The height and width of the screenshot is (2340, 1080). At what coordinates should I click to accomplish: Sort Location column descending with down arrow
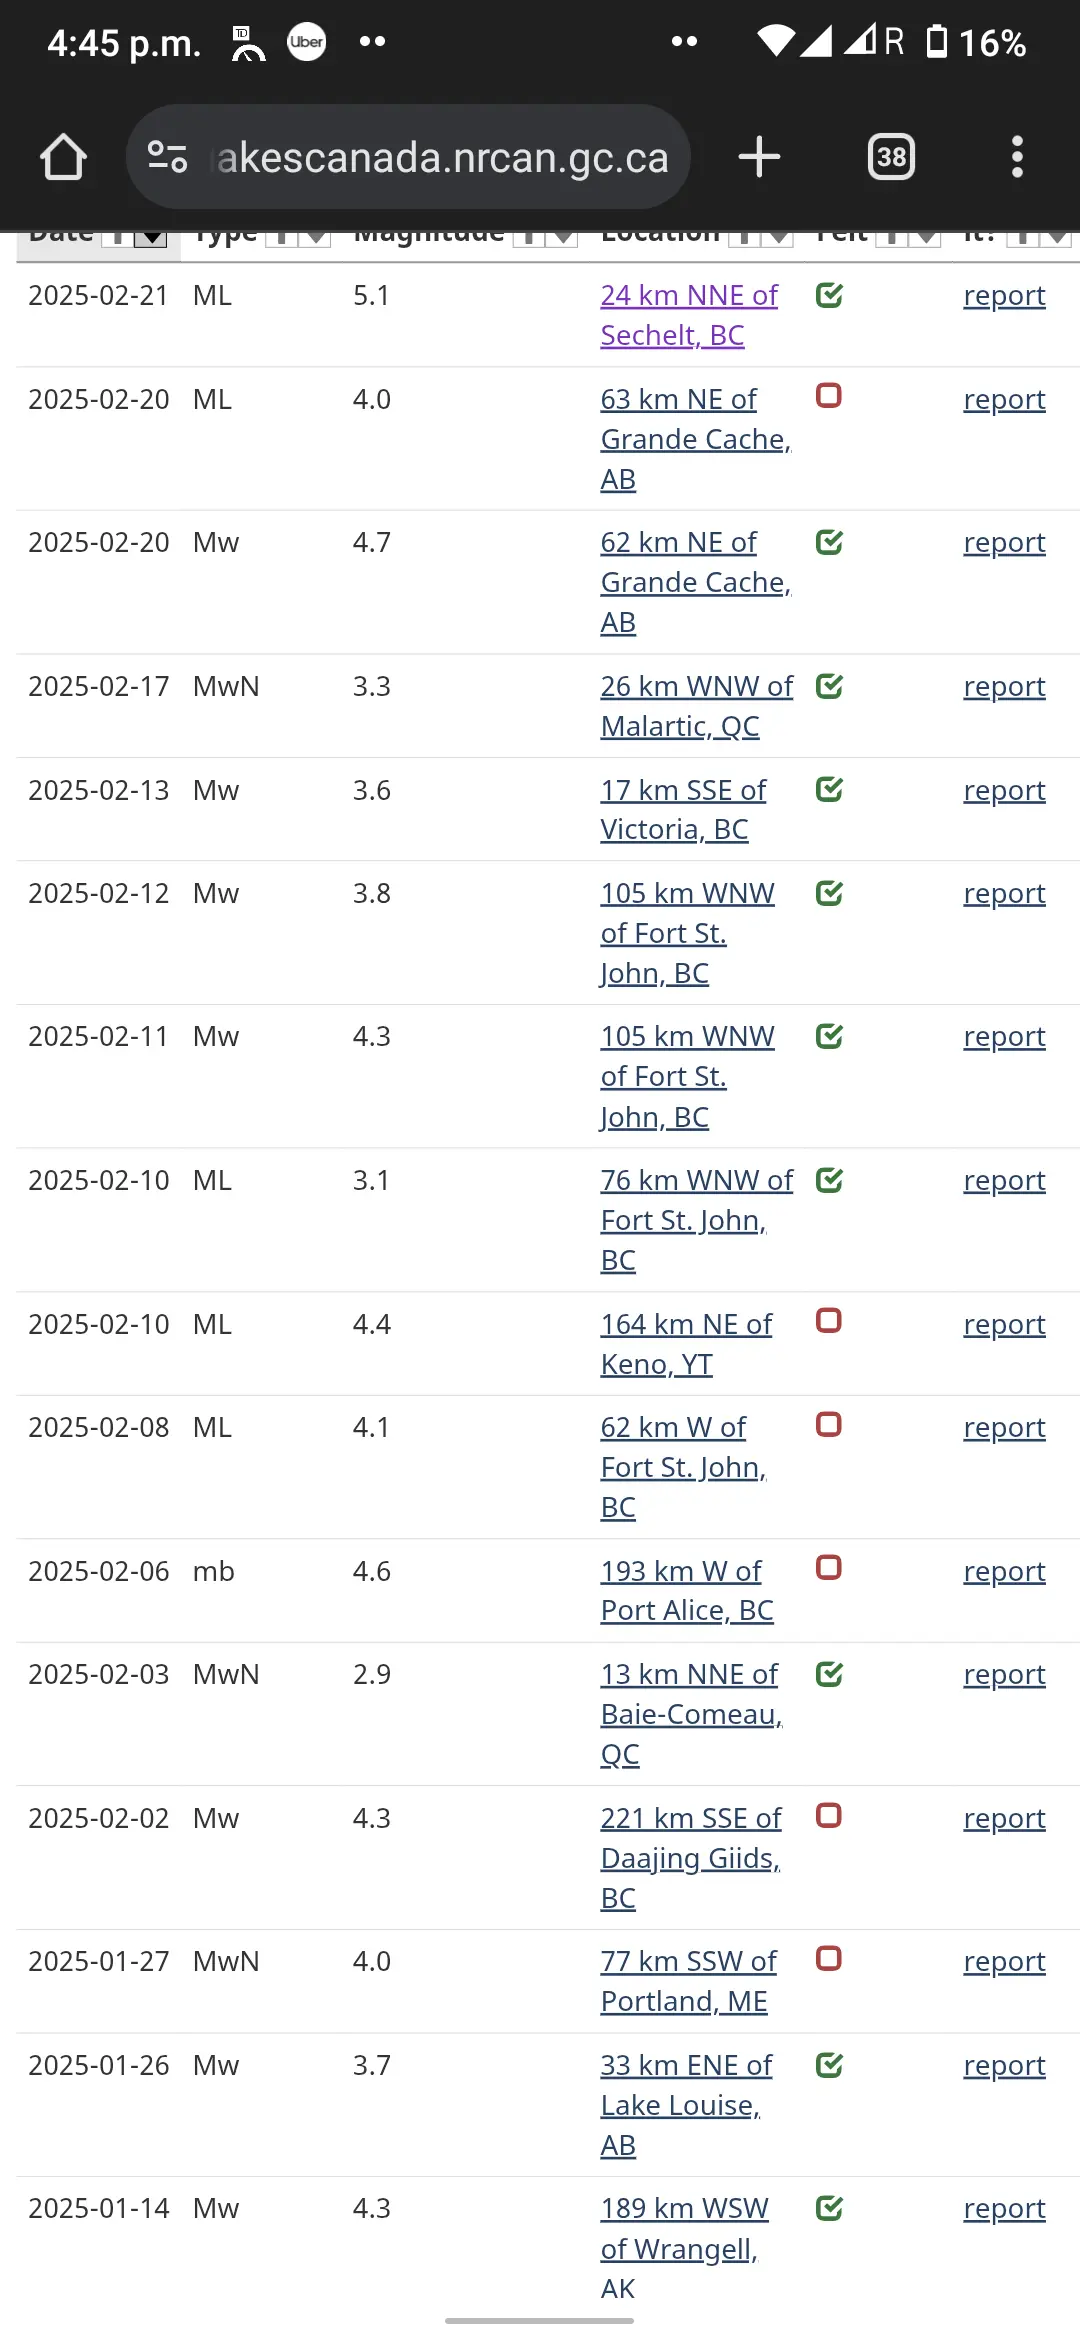(x=778, y=237)
